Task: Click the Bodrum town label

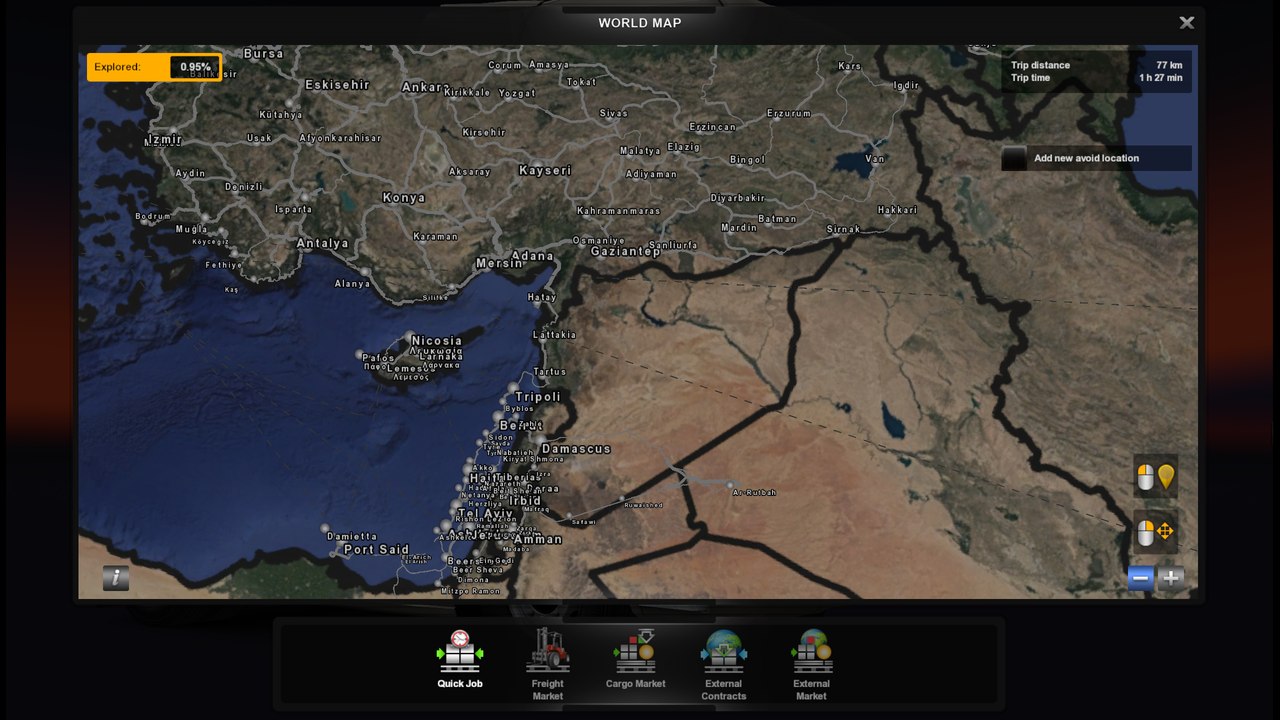Action: [x=153, y=216]
